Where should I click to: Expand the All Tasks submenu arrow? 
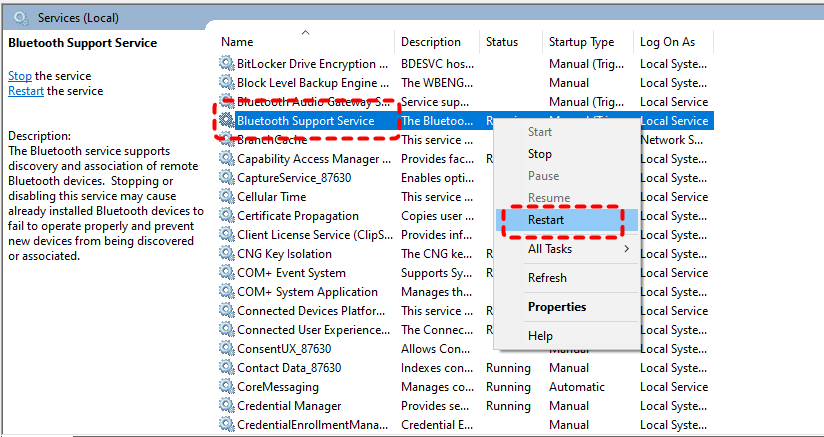coord(627,249)
